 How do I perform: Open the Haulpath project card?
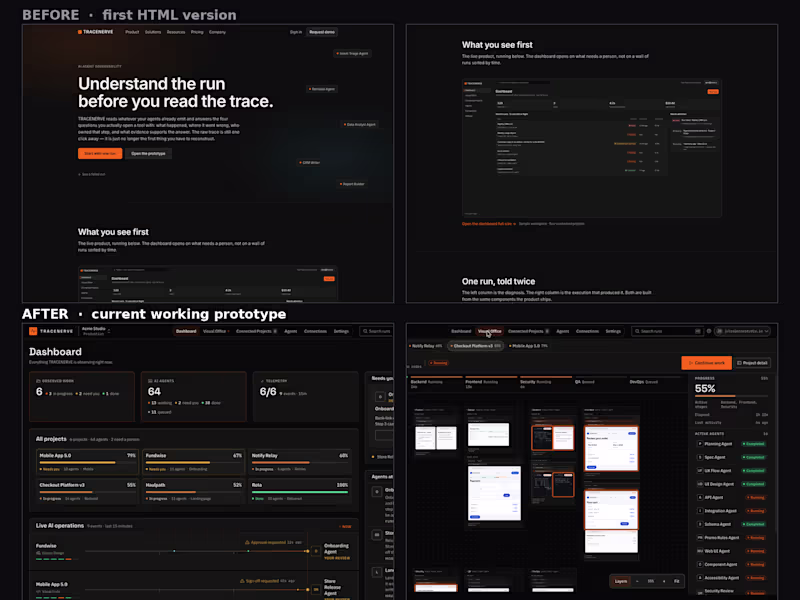tap(193, 491)
